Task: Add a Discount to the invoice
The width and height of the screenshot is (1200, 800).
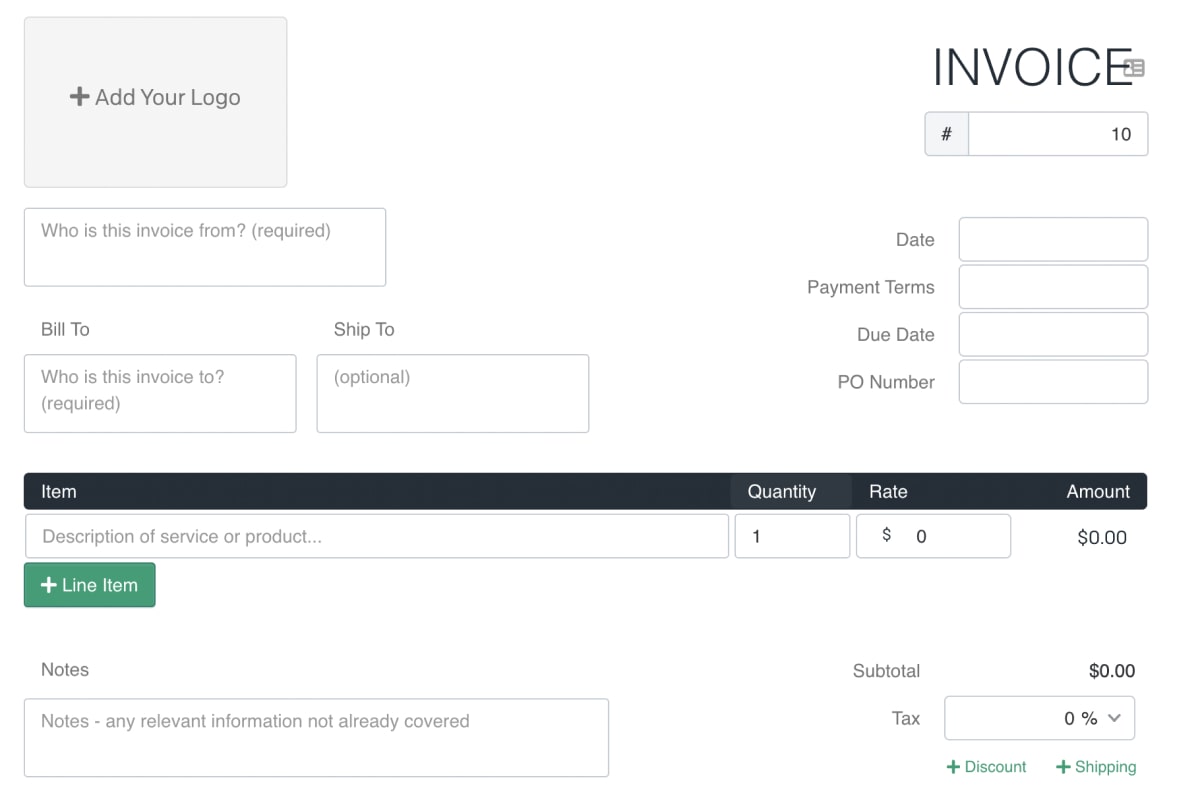Action: click(x=986, y=766)
